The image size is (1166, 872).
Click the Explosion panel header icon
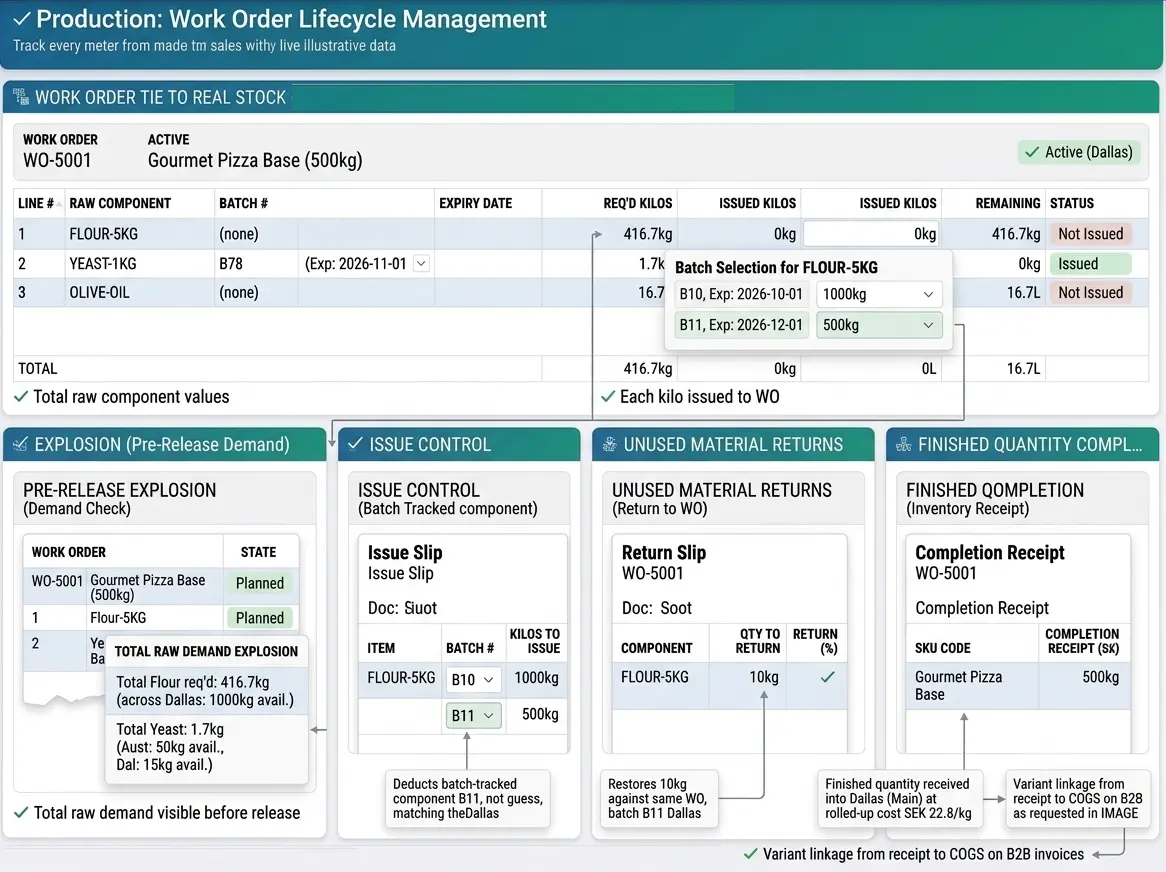tap(20, 445)
